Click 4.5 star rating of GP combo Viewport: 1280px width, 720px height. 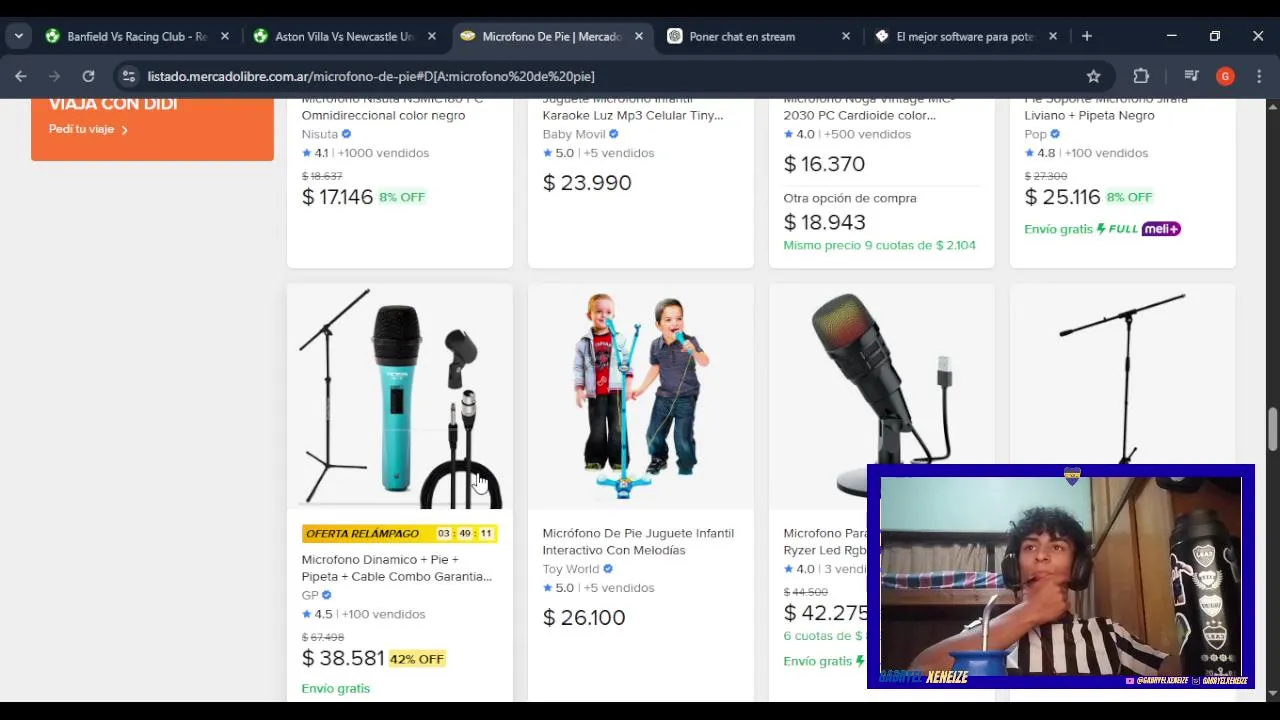(x=315, y=614)
